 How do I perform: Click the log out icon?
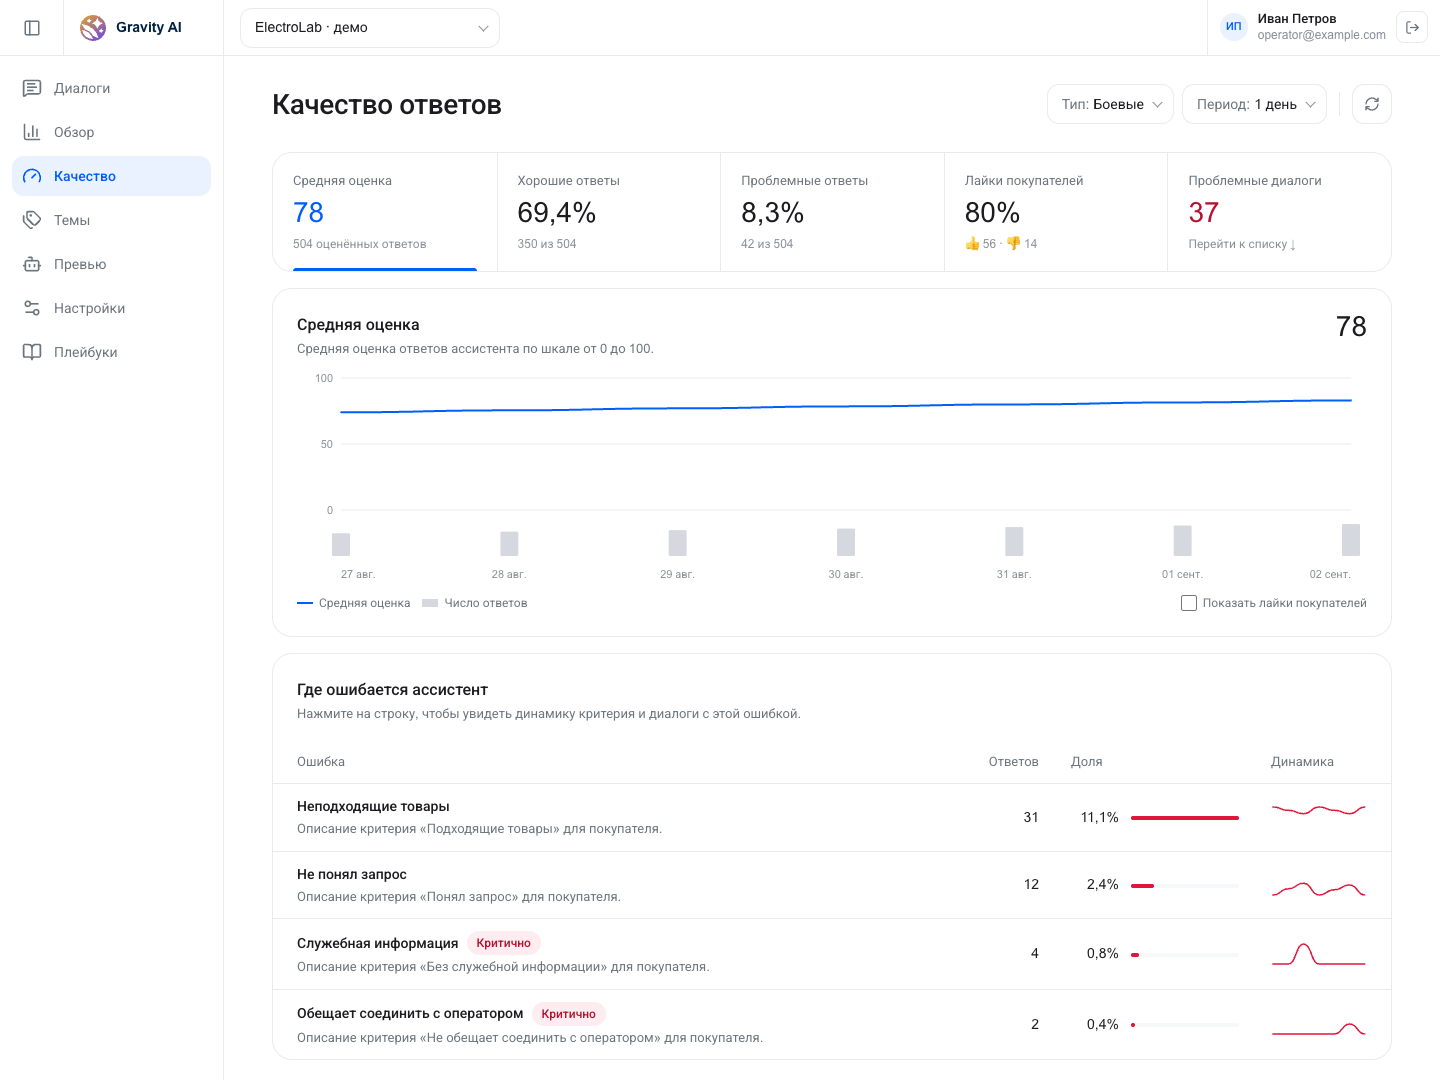1412,28
